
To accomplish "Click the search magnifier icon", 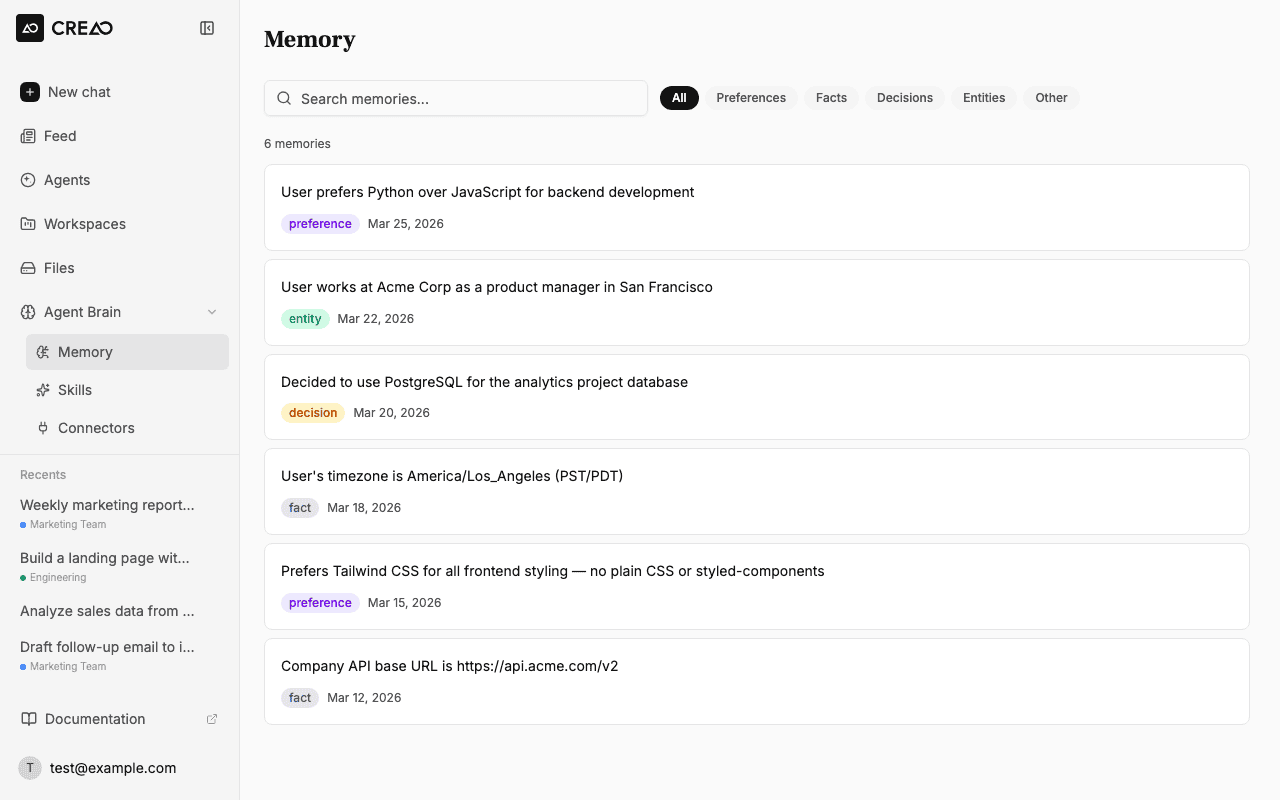I will (x=284, y=98).
